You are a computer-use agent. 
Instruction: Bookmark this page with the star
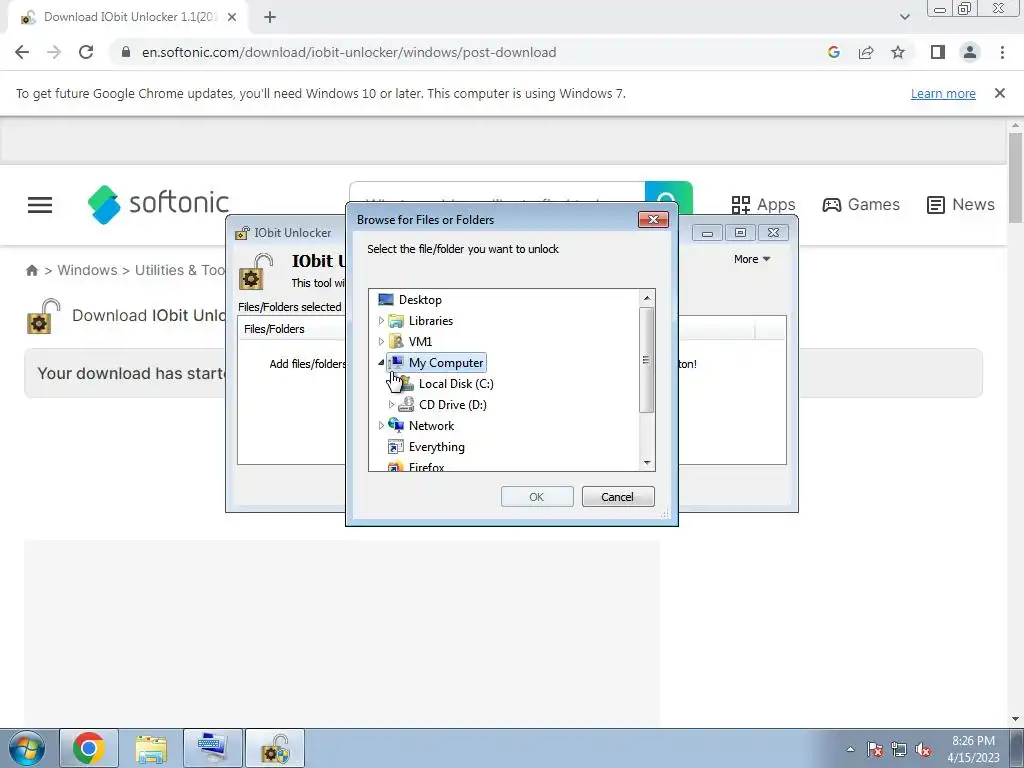(x=898, y=52)
